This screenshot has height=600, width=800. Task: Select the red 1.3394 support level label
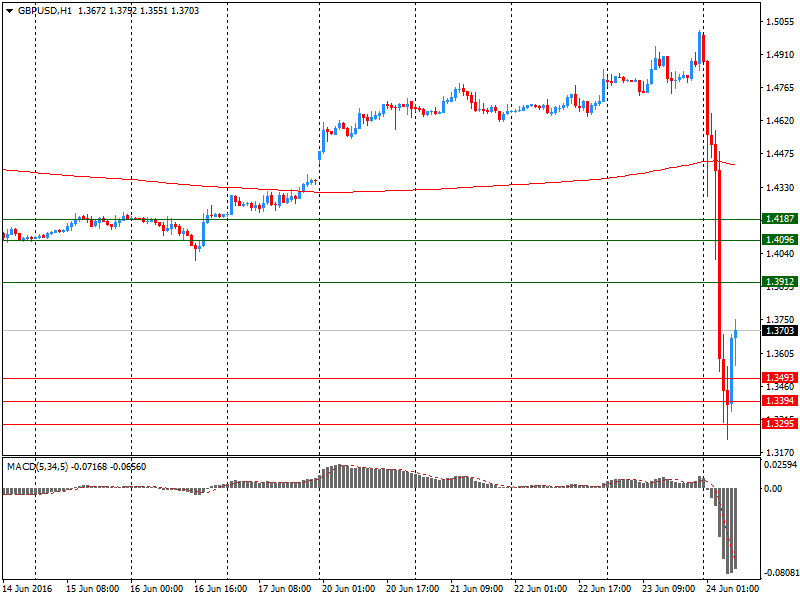coord(780,401)
